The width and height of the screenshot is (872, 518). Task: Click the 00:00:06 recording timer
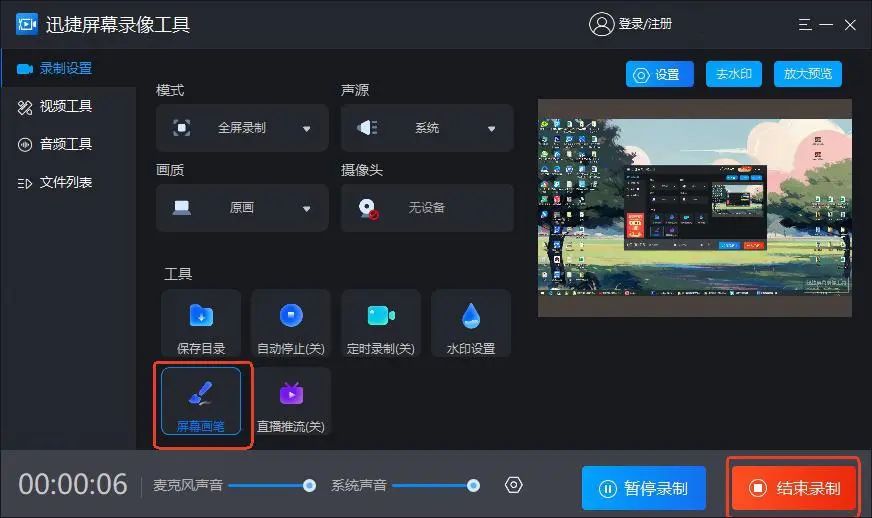click(x=73, y=485)
